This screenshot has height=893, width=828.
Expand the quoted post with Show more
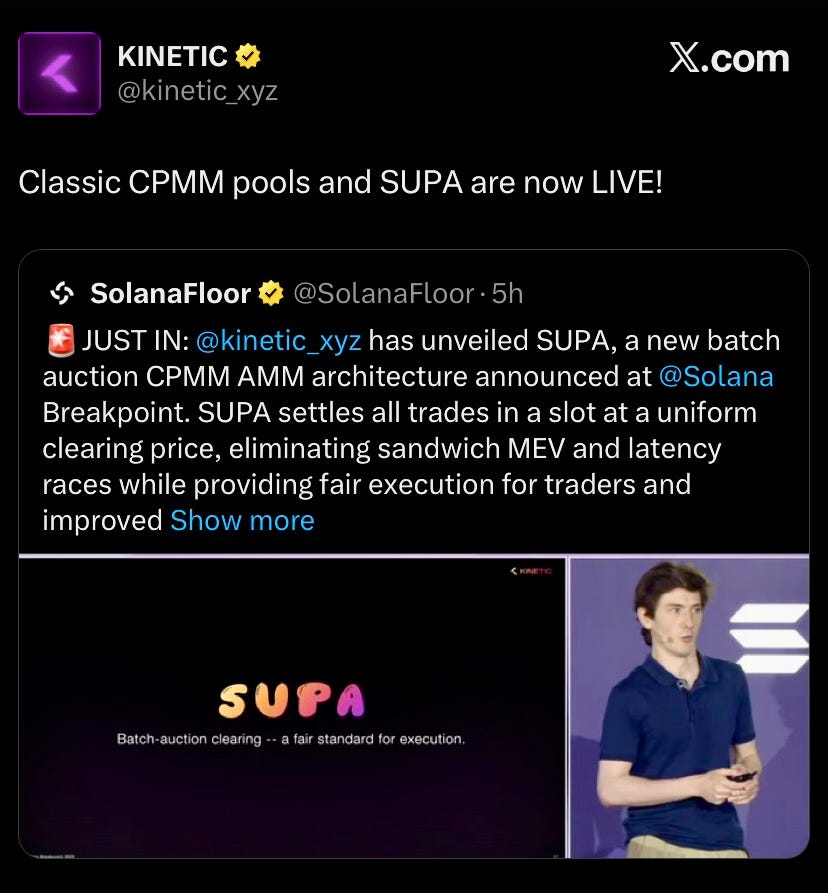pos(242,521)
